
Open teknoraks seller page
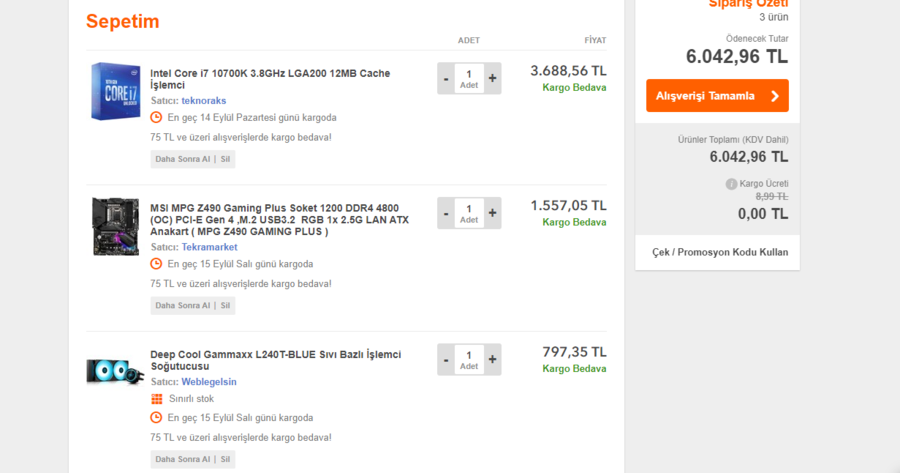[x=203, y=101]
